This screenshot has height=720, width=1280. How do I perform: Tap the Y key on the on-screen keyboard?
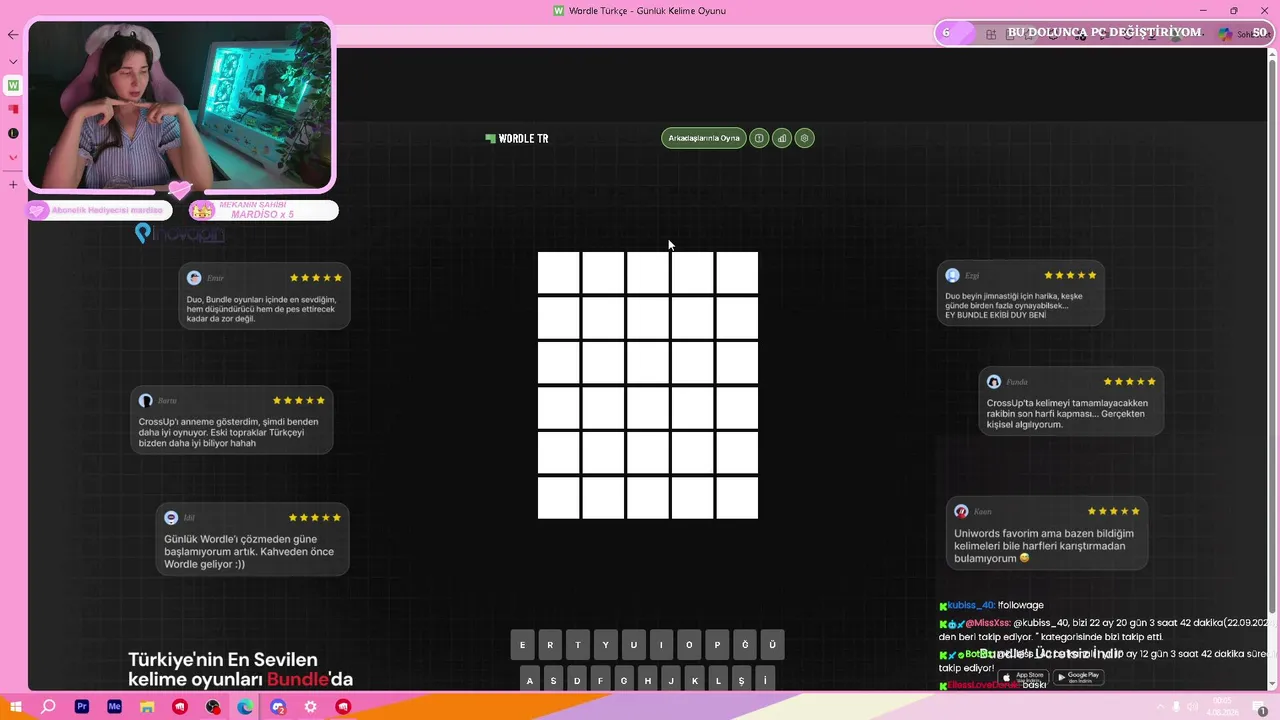(x=606, y=645)
